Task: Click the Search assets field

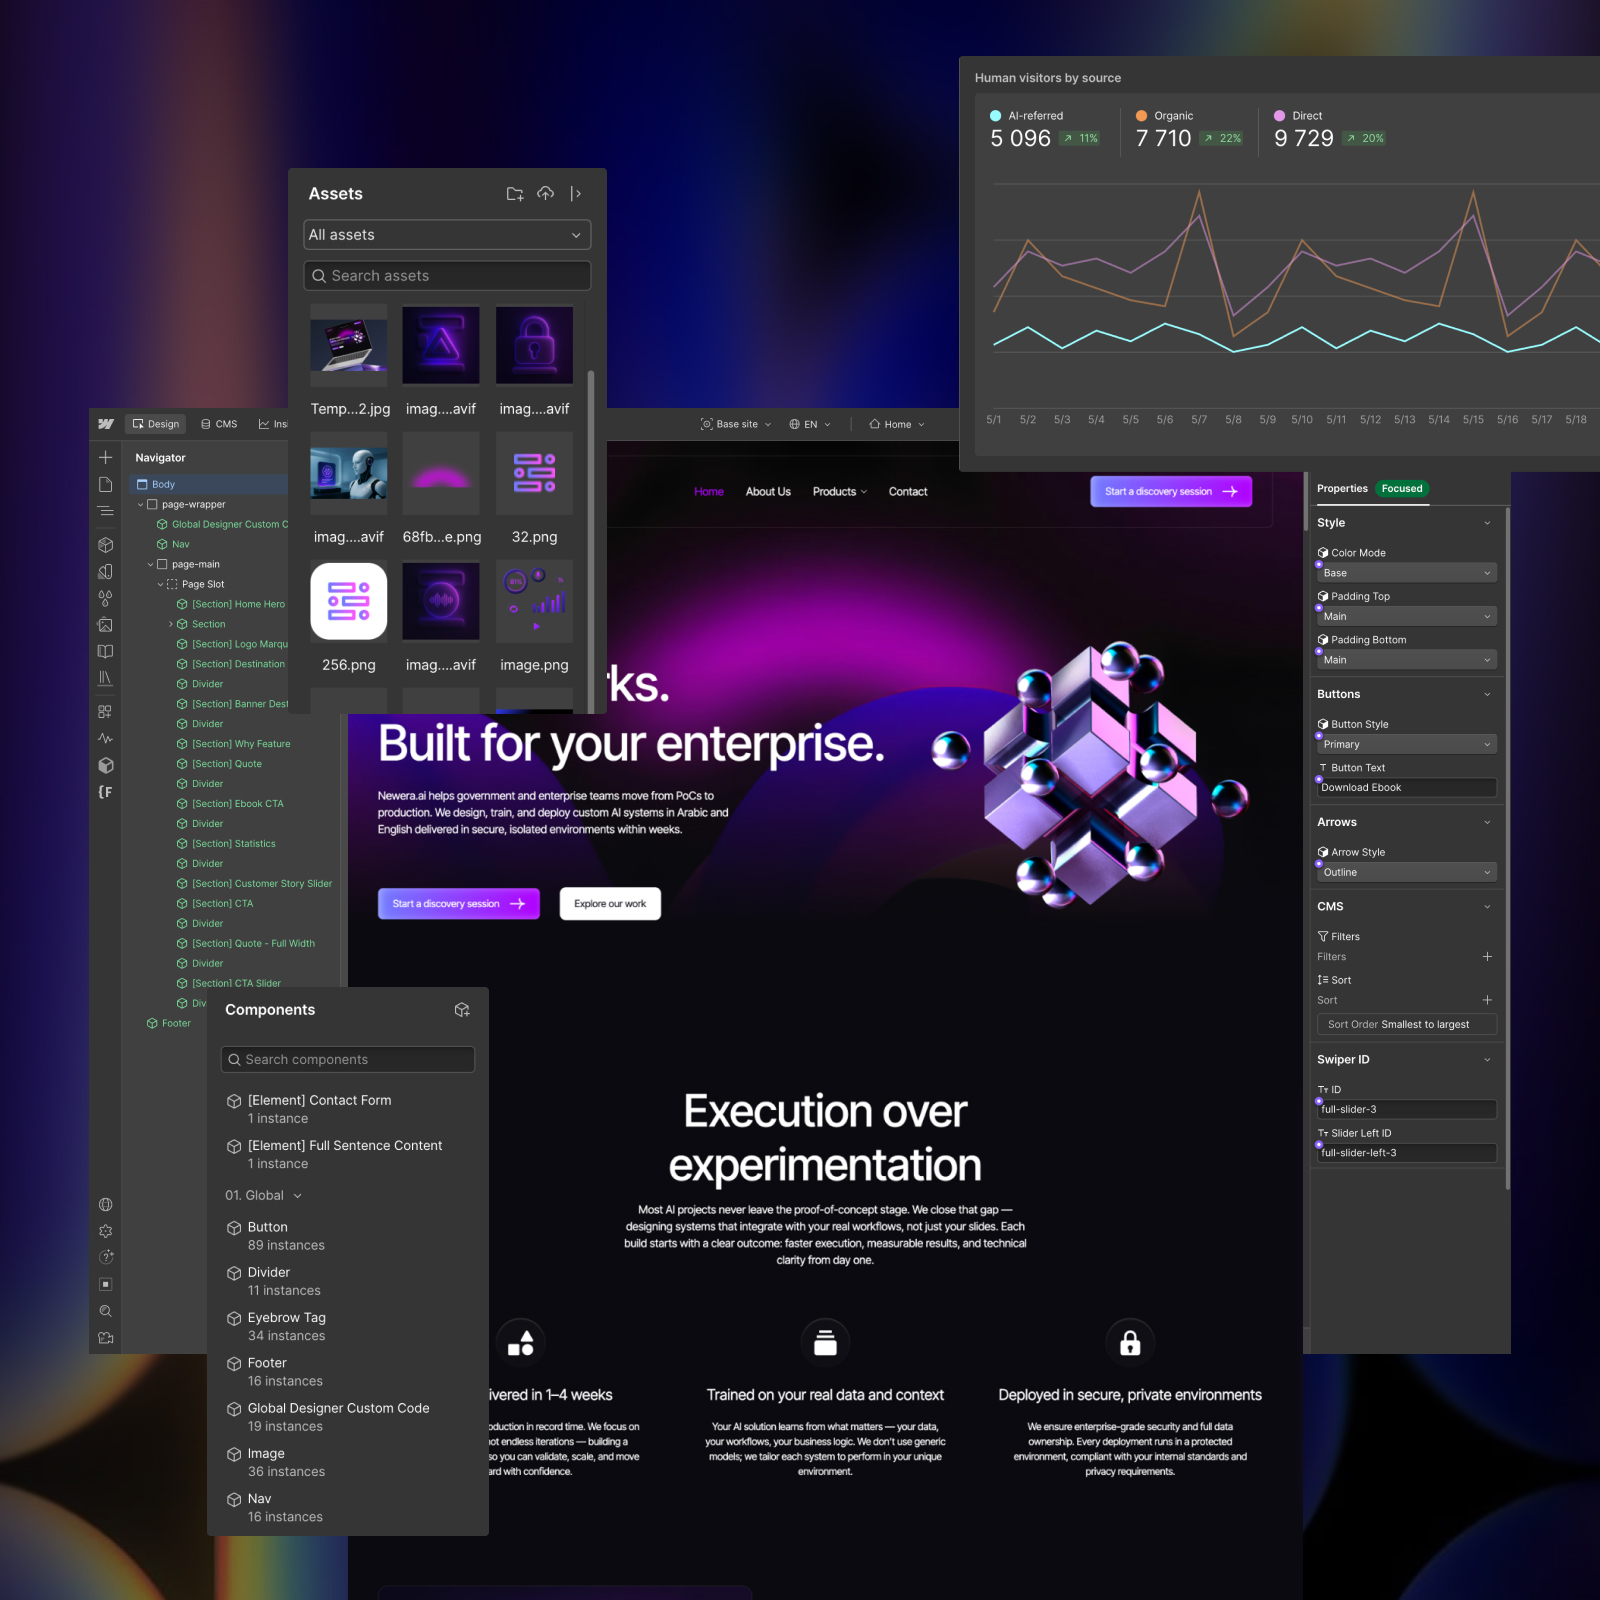Action: (x=447, y=276)
